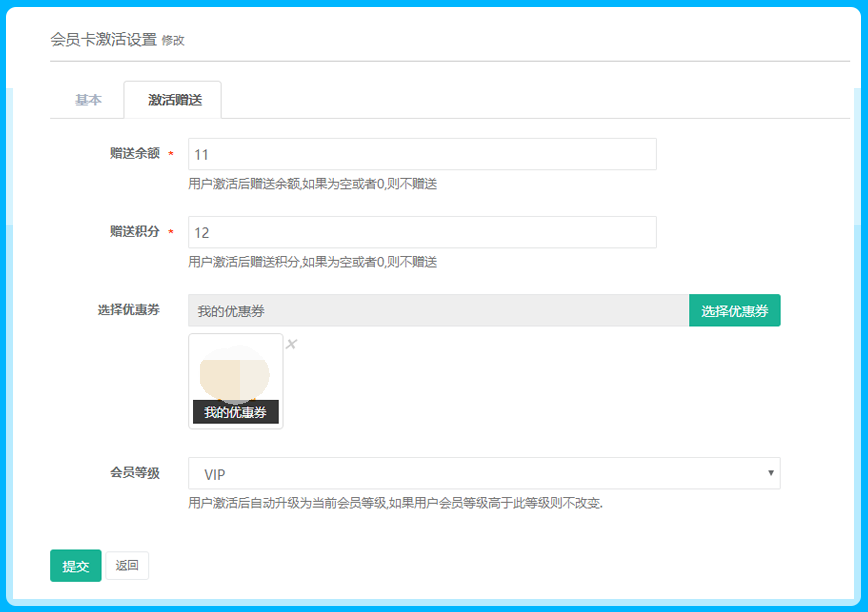Click the 会员卡激活设置 page title
868x612 pixels.
tap(104, 39)
